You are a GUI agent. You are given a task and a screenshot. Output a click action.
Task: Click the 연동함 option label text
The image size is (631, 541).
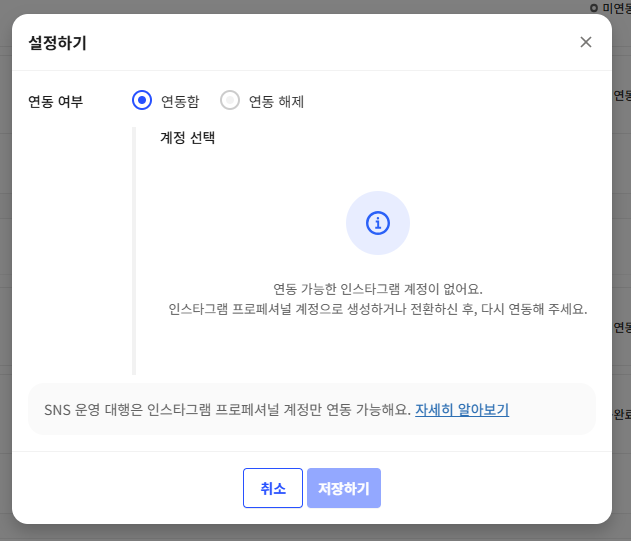click(180, 101)
